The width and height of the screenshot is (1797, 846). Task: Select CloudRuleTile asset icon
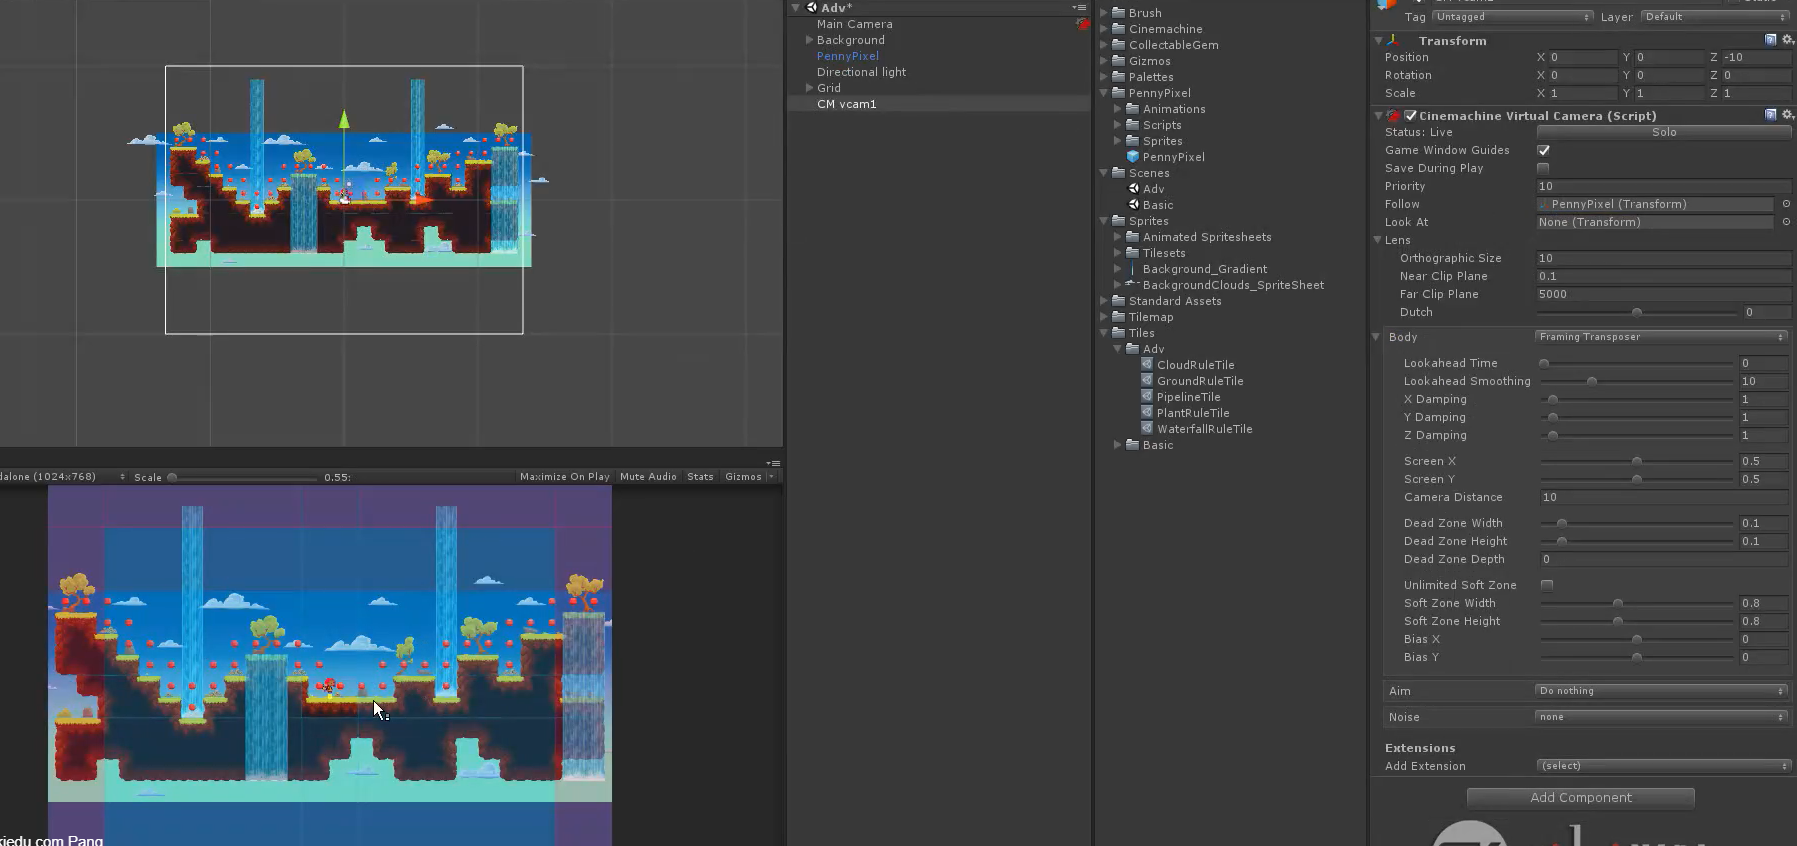coord(1147,365)
